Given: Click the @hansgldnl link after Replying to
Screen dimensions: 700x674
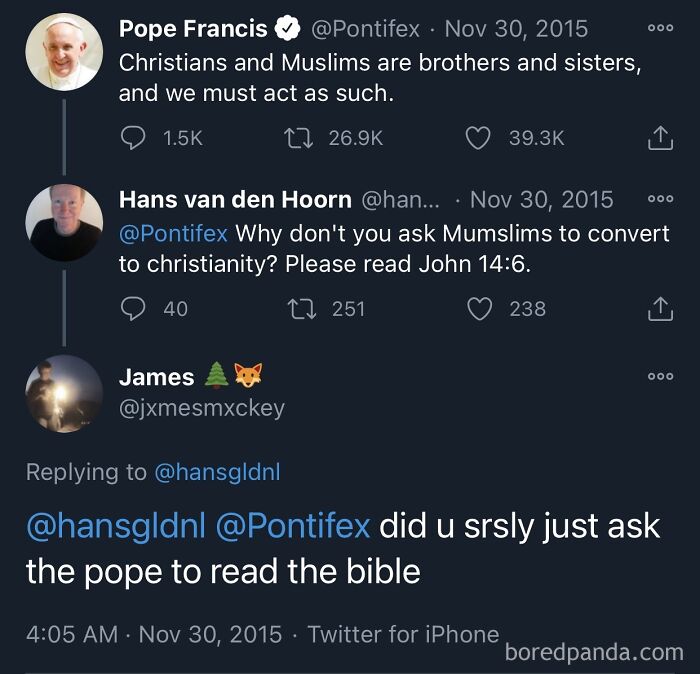Looking at the screenshot, I should [217, 472].
